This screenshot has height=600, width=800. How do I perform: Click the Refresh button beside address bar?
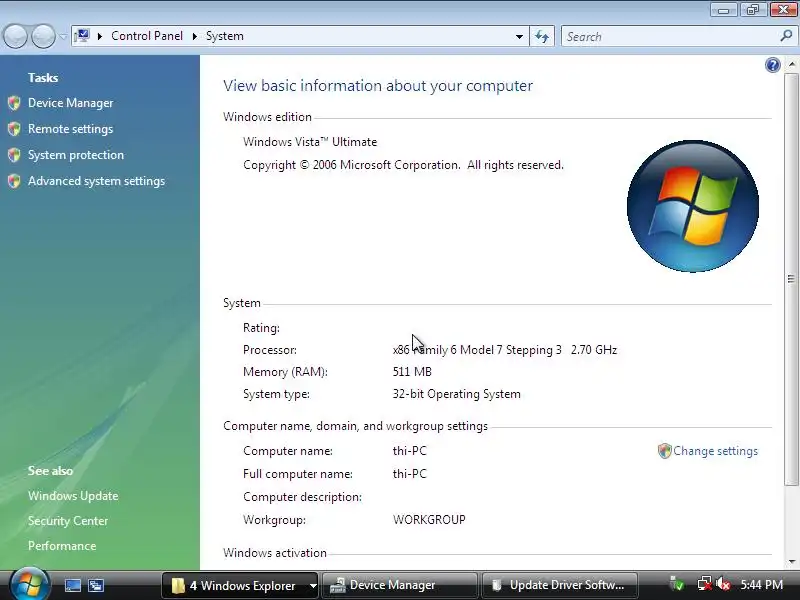pyautogui.click(x=542, y=36)
